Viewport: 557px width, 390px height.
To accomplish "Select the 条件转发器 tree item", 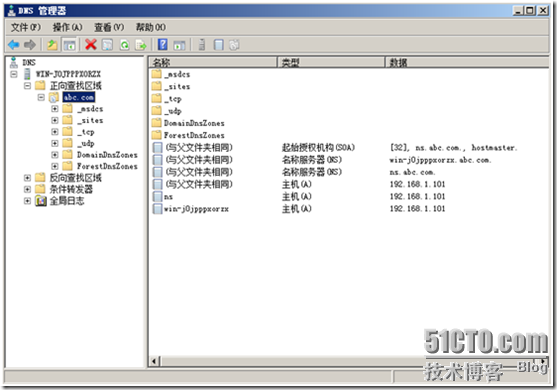I will pos(71,189).
